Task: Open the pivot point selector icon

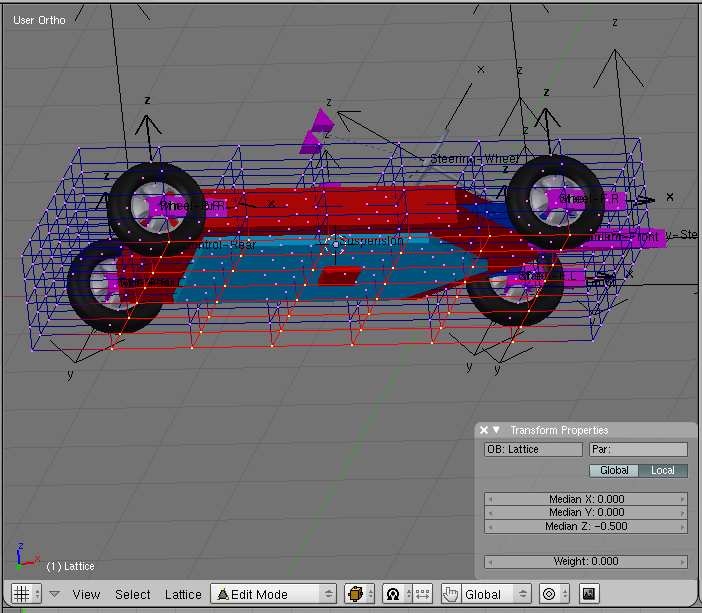Action: point(397,594)
